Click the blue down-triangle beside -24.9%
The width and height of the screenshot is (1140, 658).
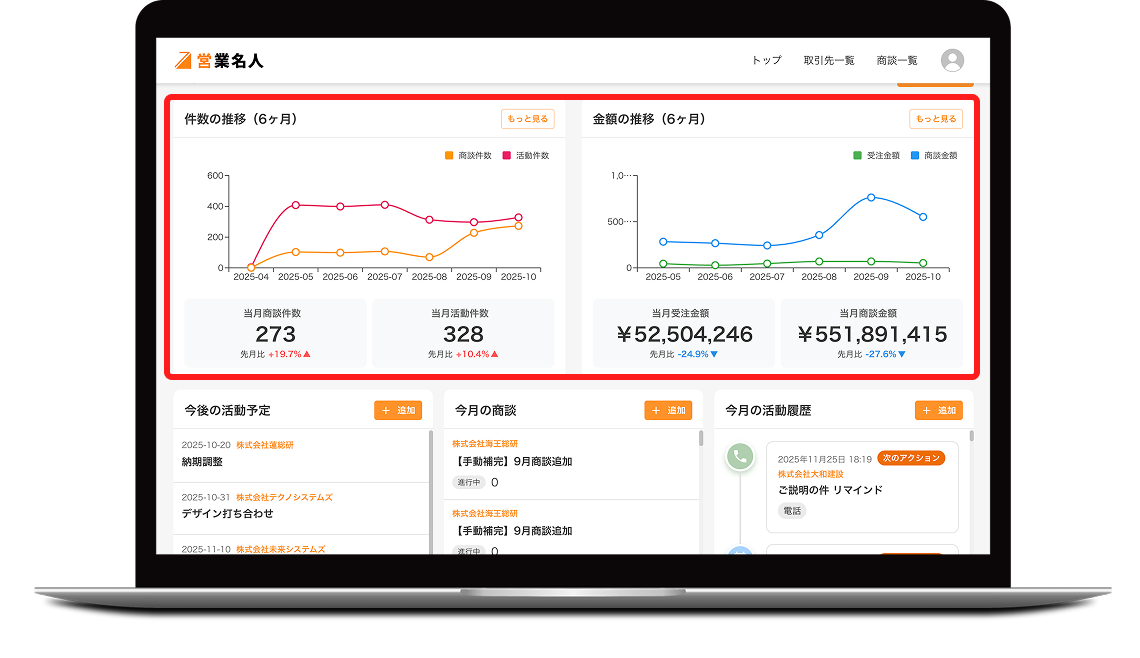[714, 354]
